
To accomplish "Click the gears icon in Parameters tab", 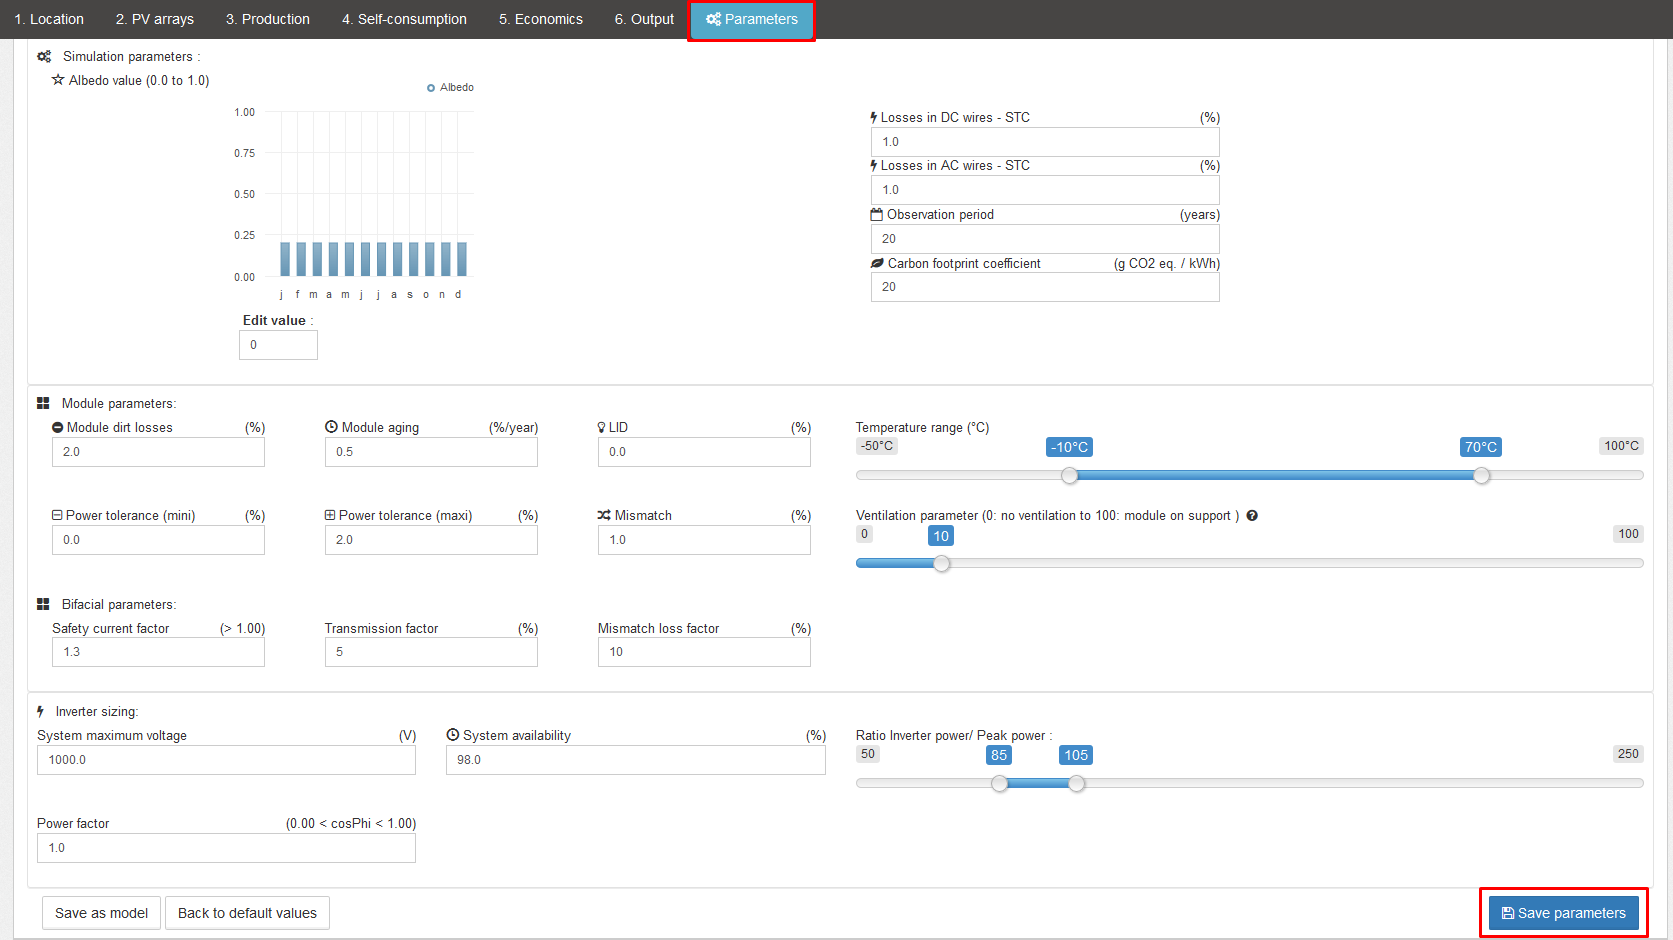I will [x=713, y=19].
